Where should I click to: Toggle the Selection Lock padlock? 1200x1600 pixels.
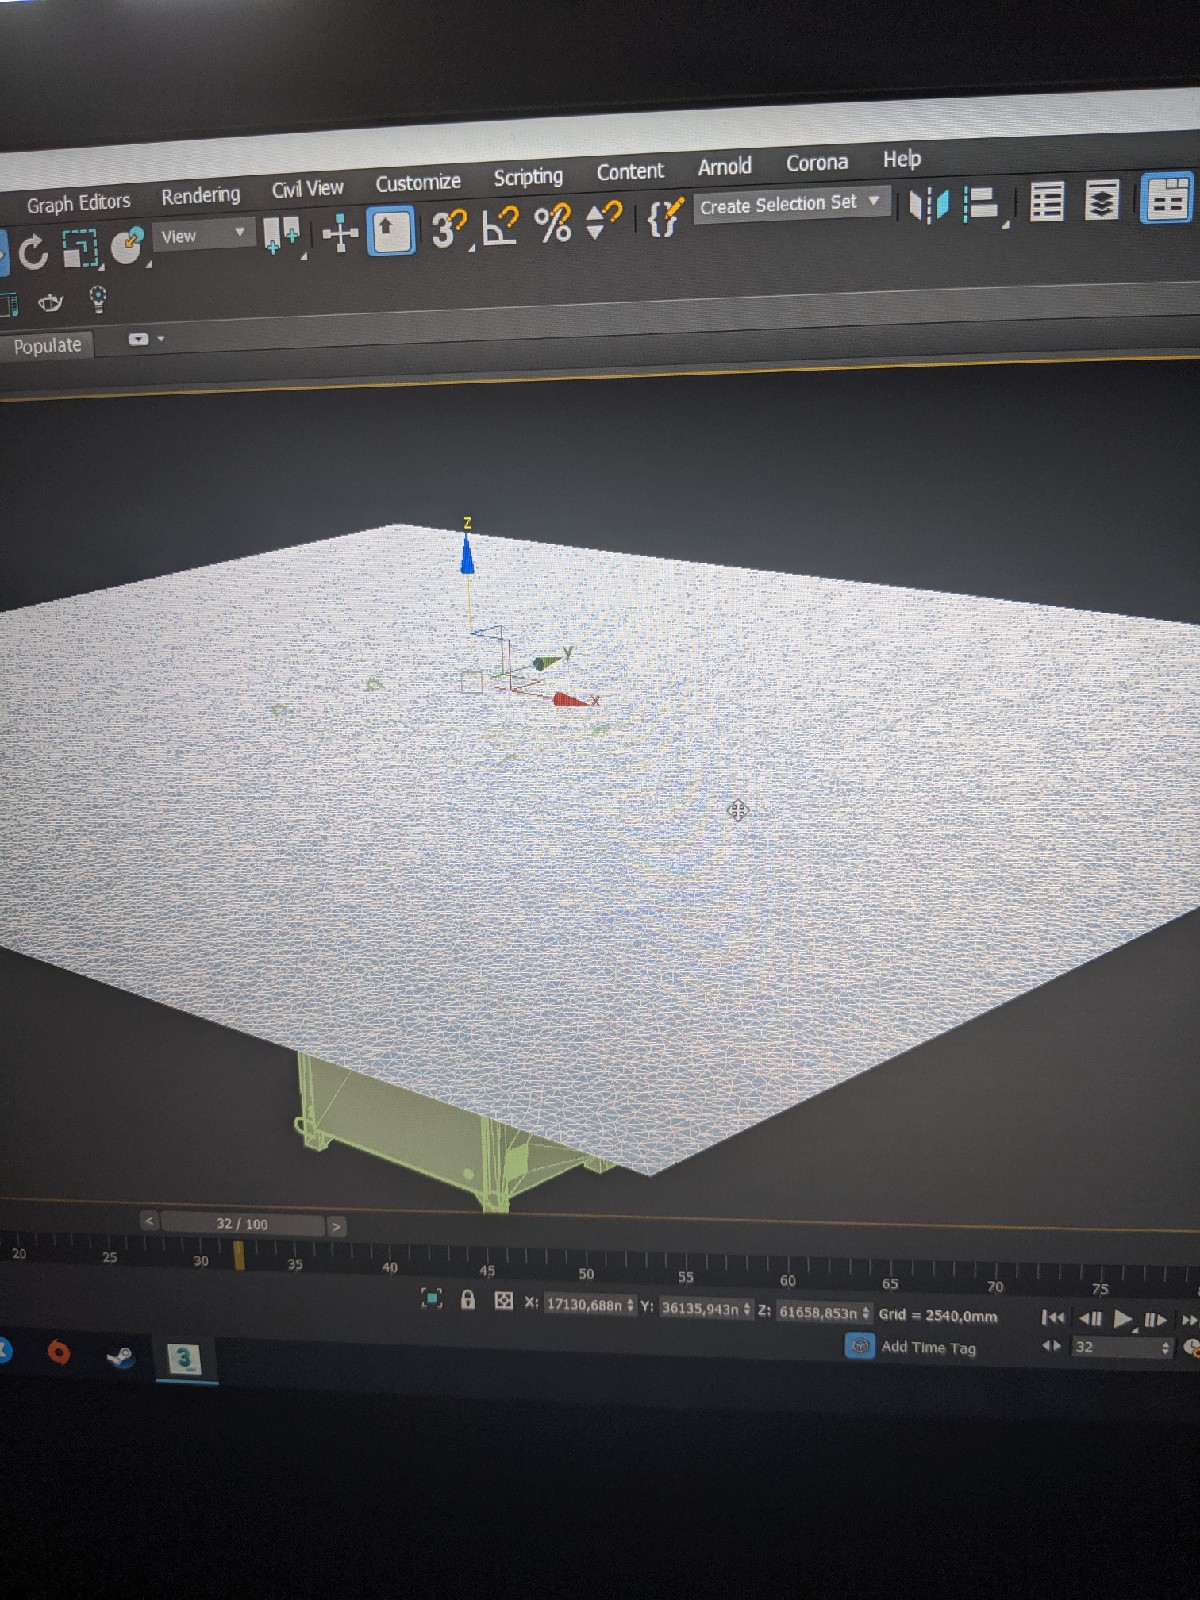coord(467,1299)
